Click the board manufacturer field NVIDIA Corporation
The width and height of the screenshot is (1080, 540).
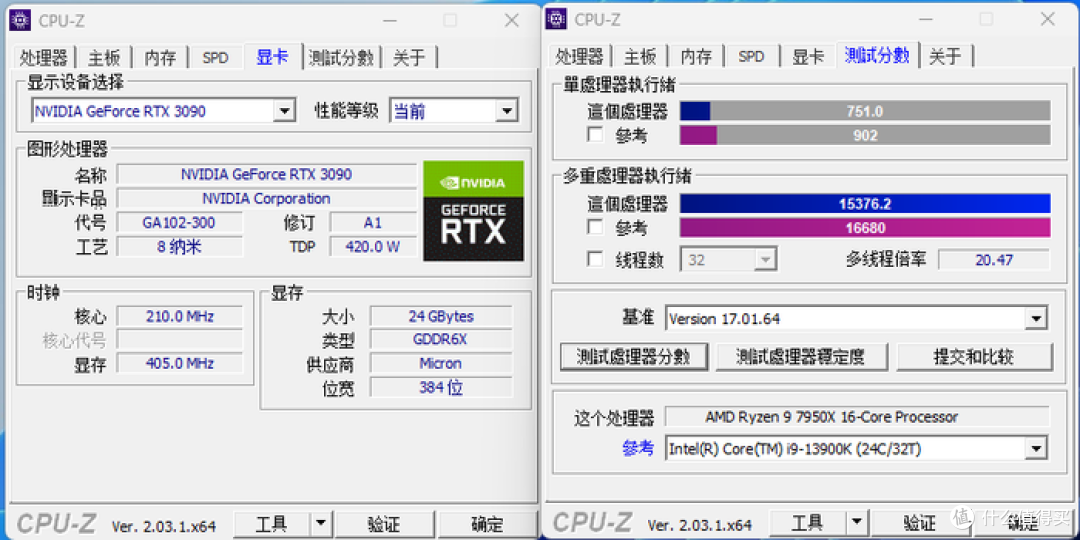[267, 198]
